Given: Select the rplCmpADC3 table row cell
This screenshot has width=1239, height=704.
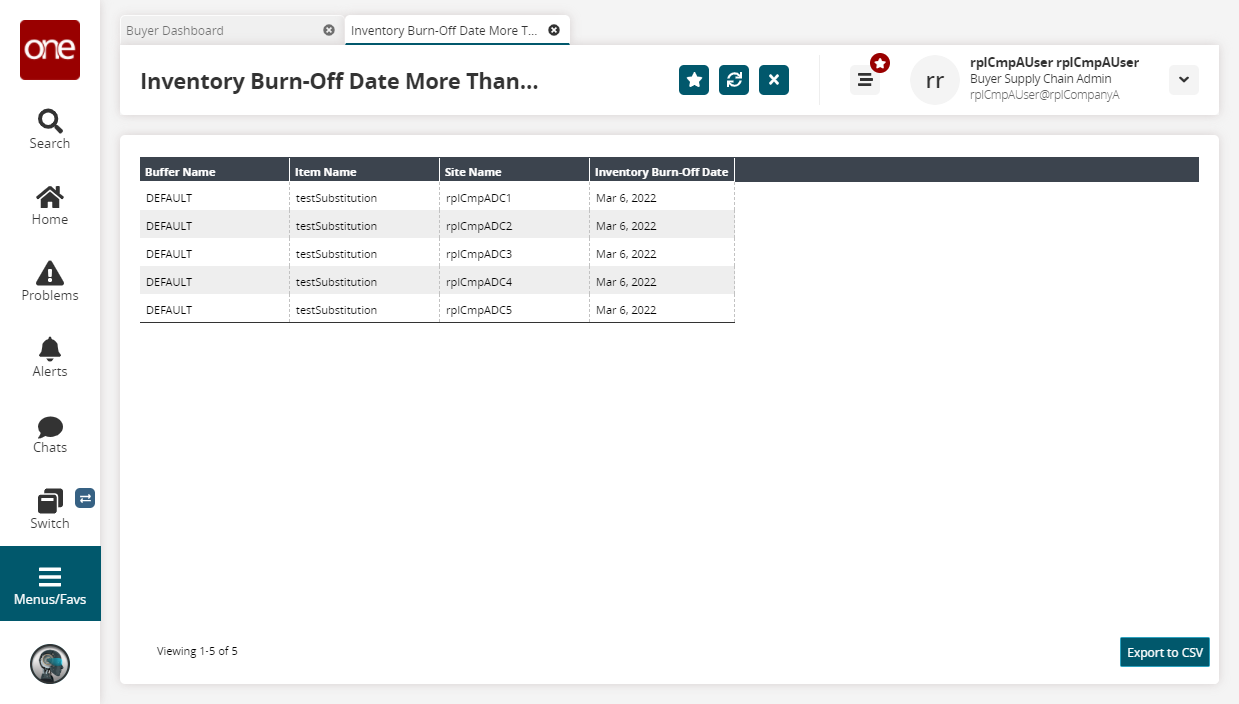Looking at the screenshot, I should [x=479, y=254].
